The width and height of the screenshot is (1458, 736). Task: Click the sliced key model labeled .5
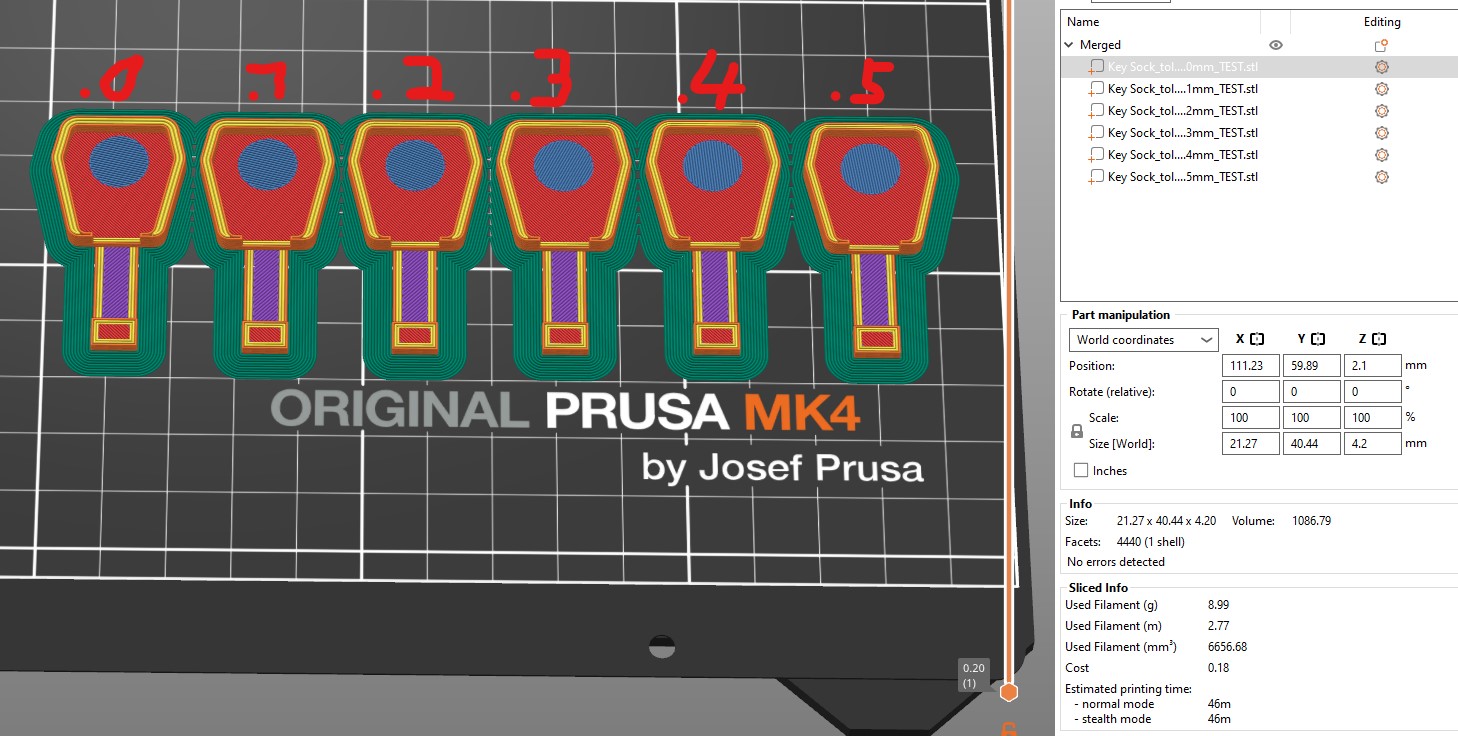pos(870,237)
